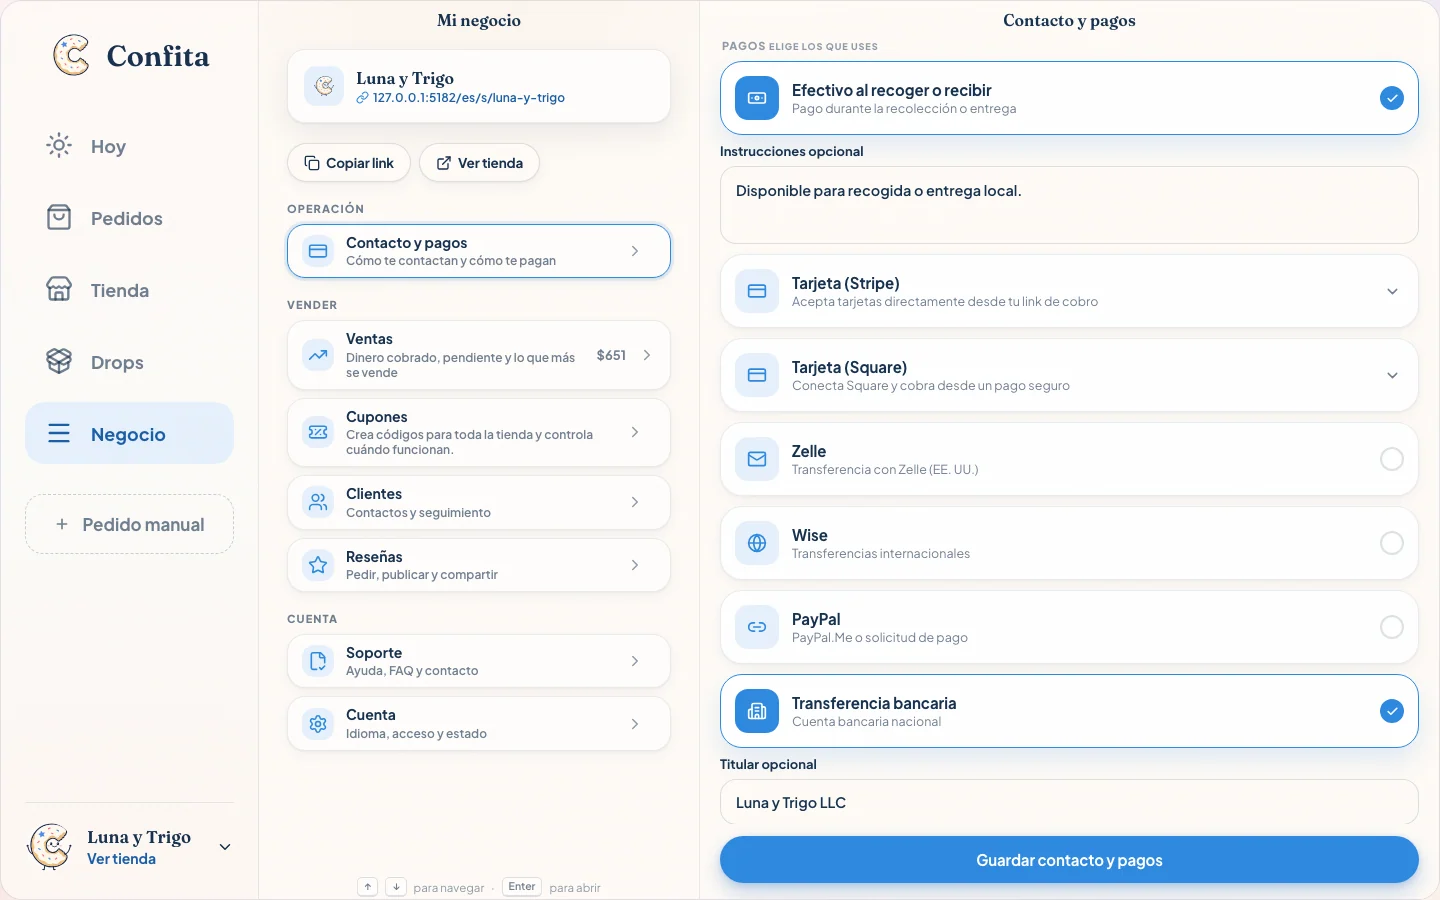Go to the Pedidos section

[129, 218]
